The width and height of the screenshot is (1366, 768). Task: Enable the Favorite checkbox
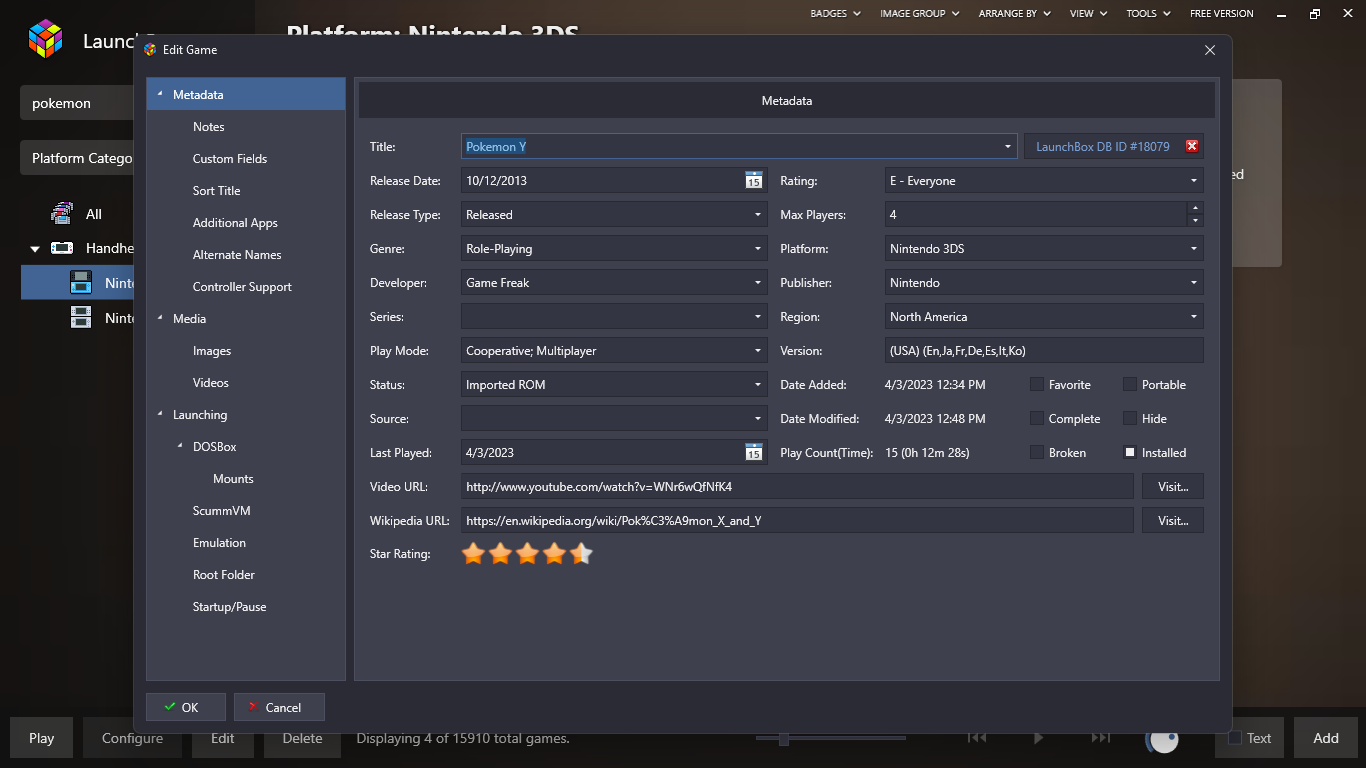(x=1037, y=385)
